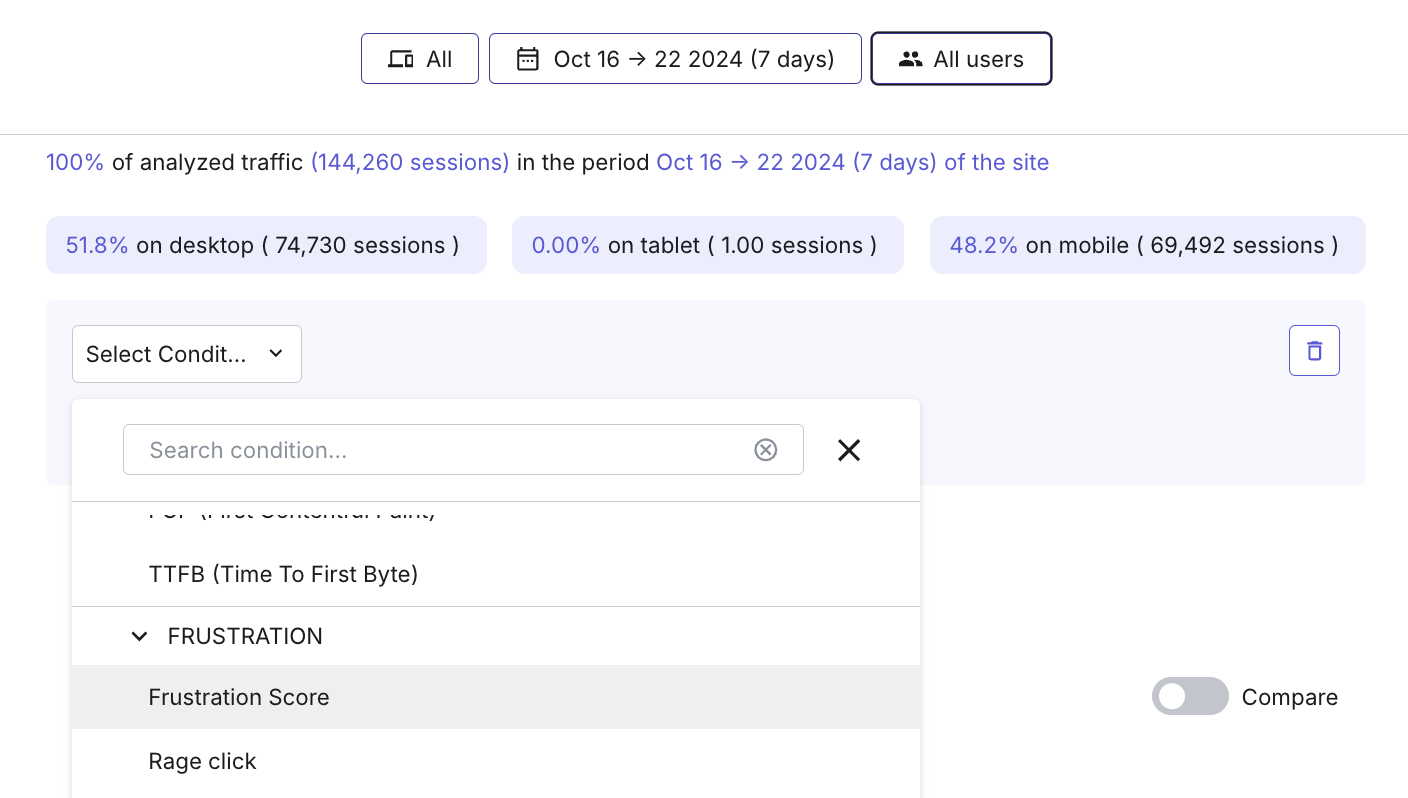Click the devices icon in All filter
1408x798 pixels.
401,59
